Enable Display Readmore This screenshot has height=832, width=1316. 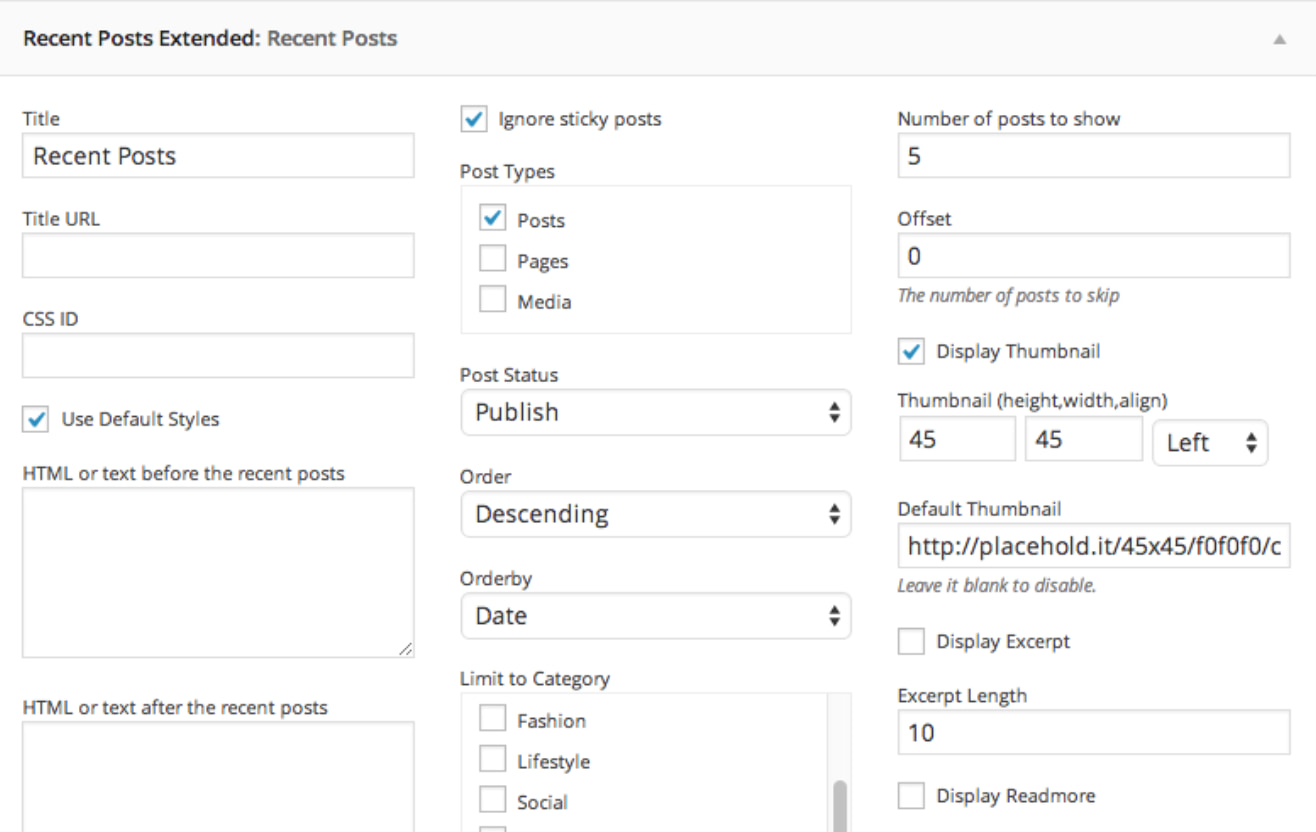[910, 795]
